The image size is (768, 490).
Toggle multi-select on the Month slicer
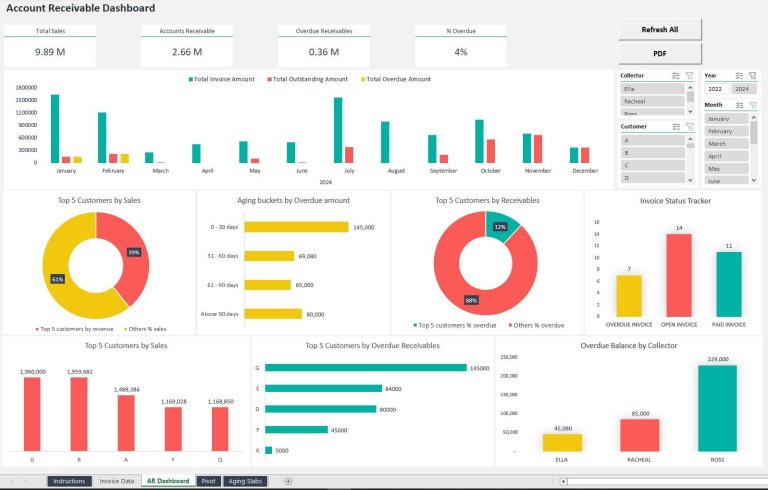(739, 105)
